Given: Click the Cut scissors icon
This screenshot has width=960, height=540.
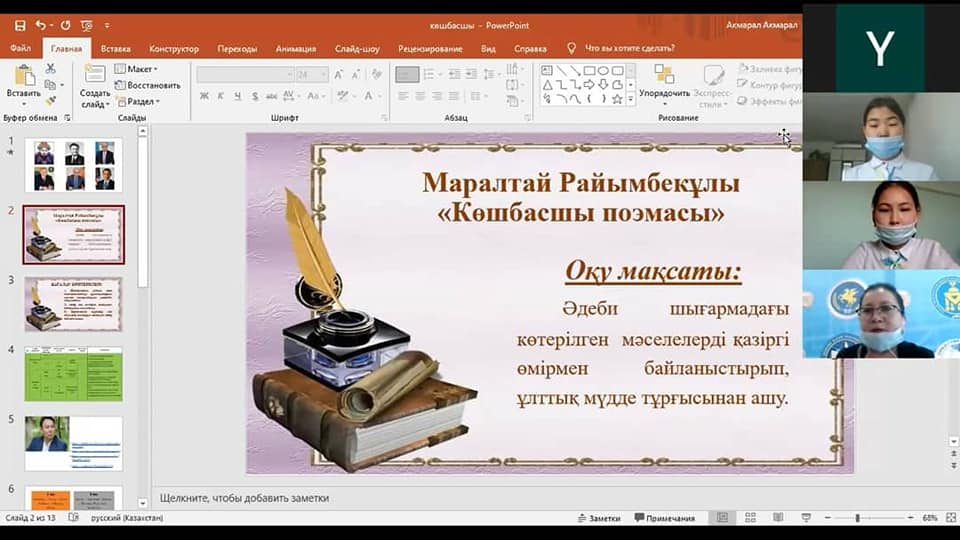Looking at the screenshot, I should 50,69.
